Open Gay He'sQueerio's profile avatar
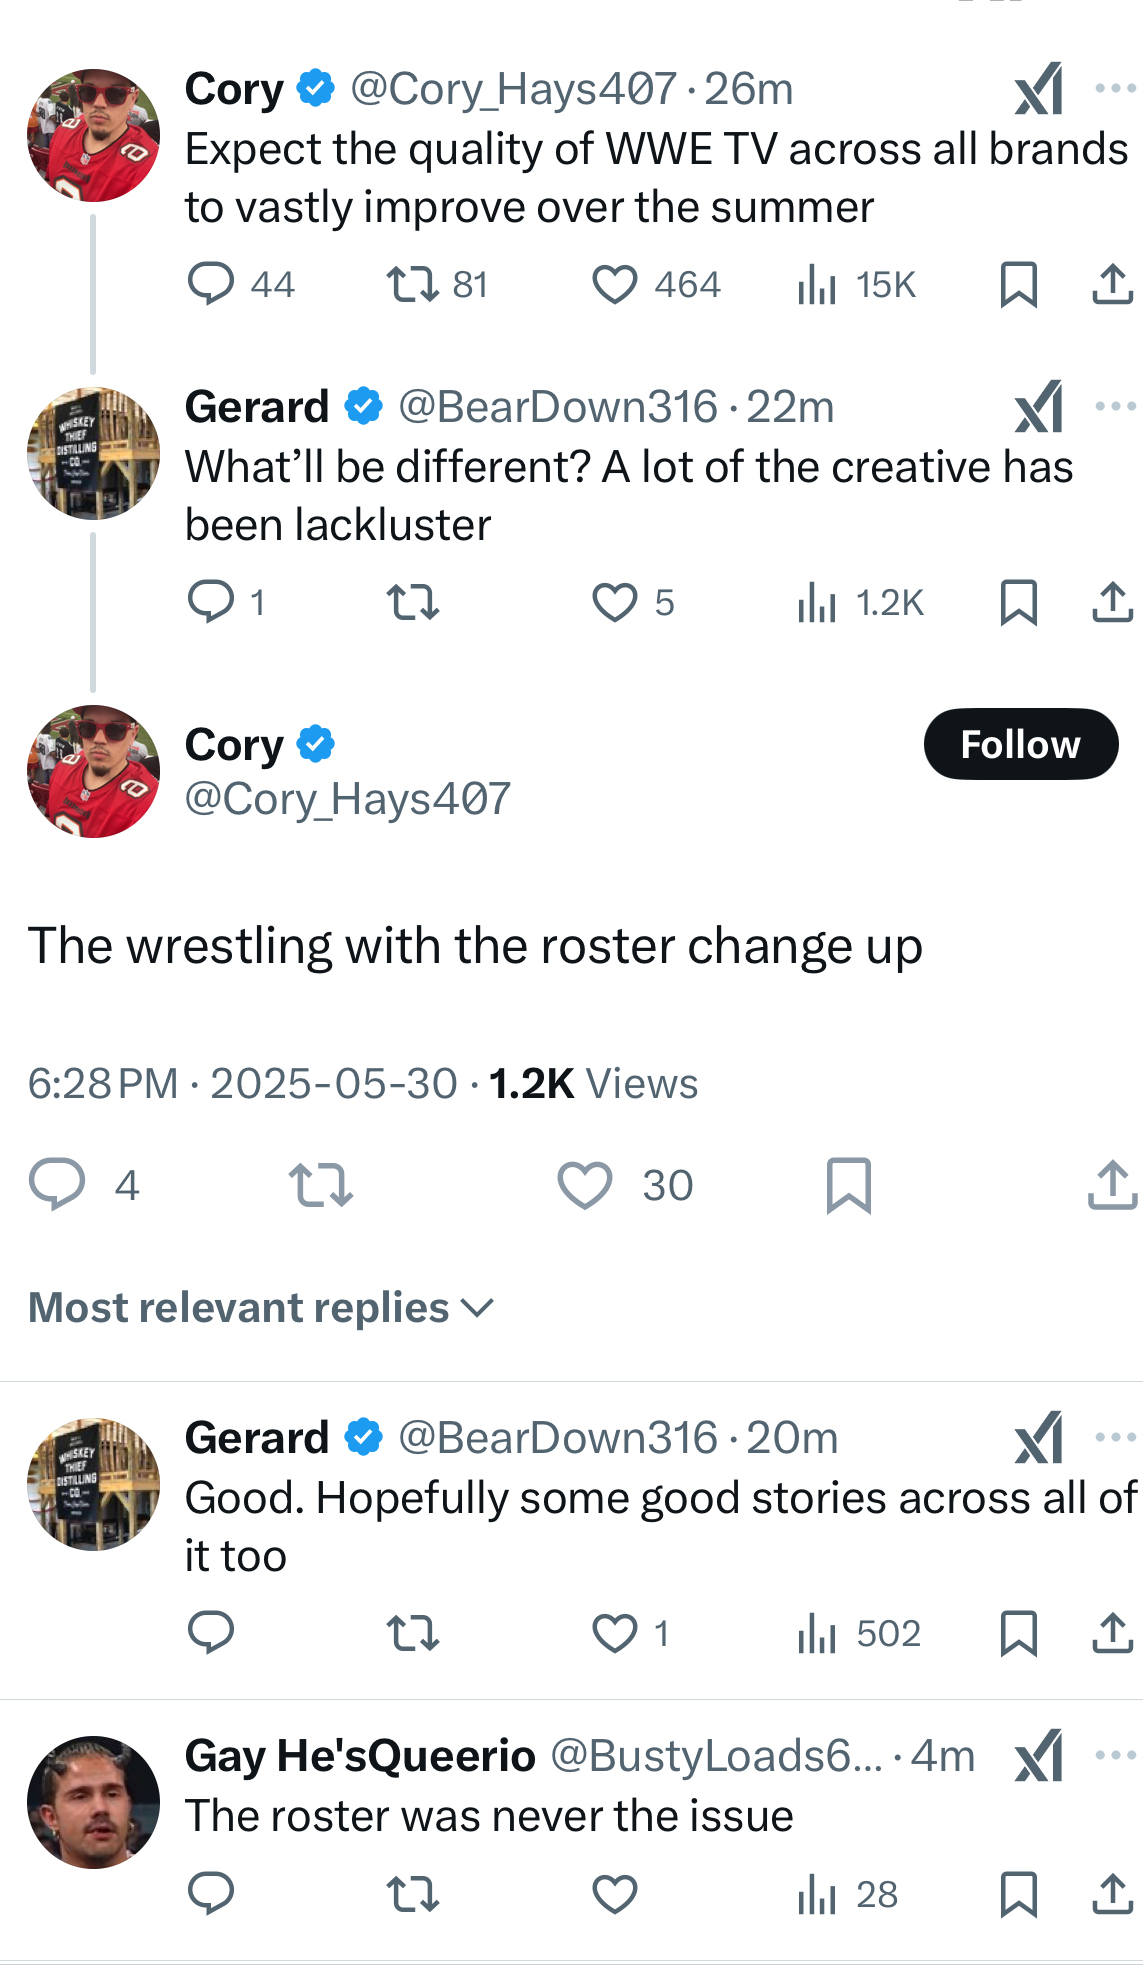1143x1965 pixels. 93,1802
